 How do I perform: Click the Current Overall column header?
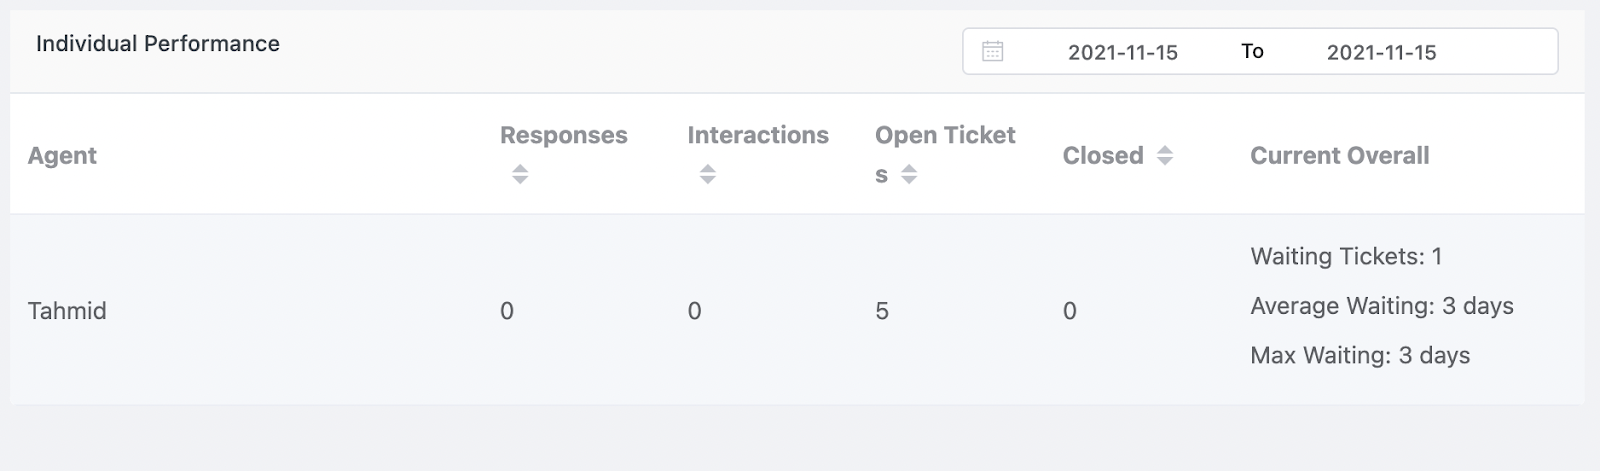(x=1339, y=155)
